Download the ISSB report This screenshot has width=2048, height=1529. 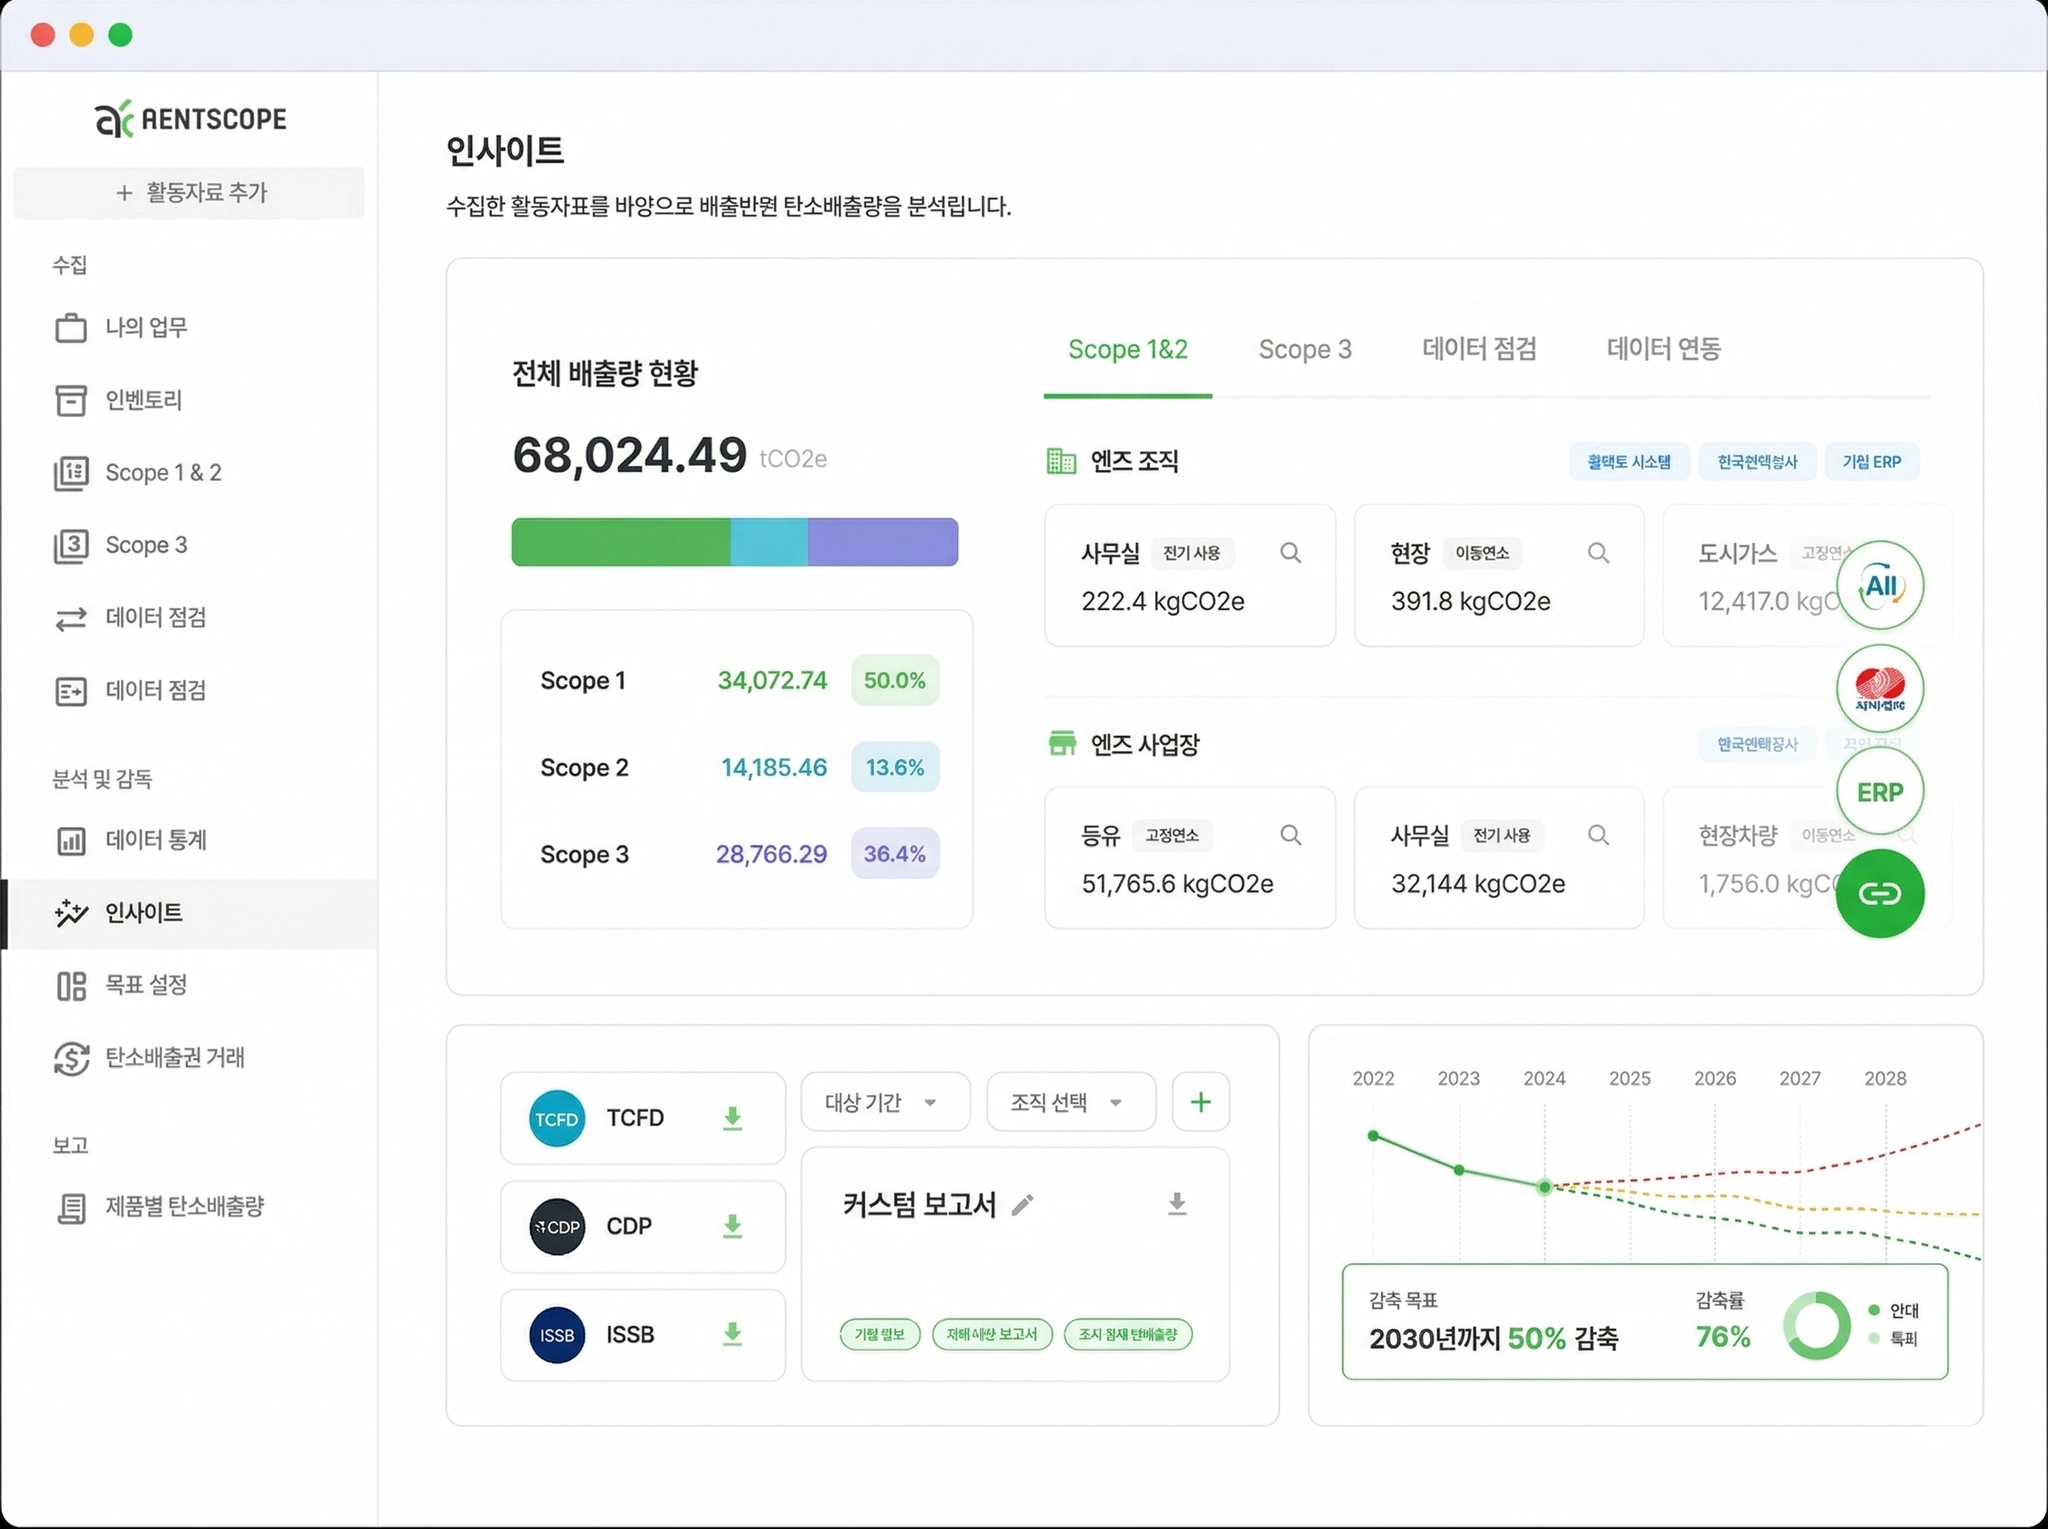tap(732, 1334)
